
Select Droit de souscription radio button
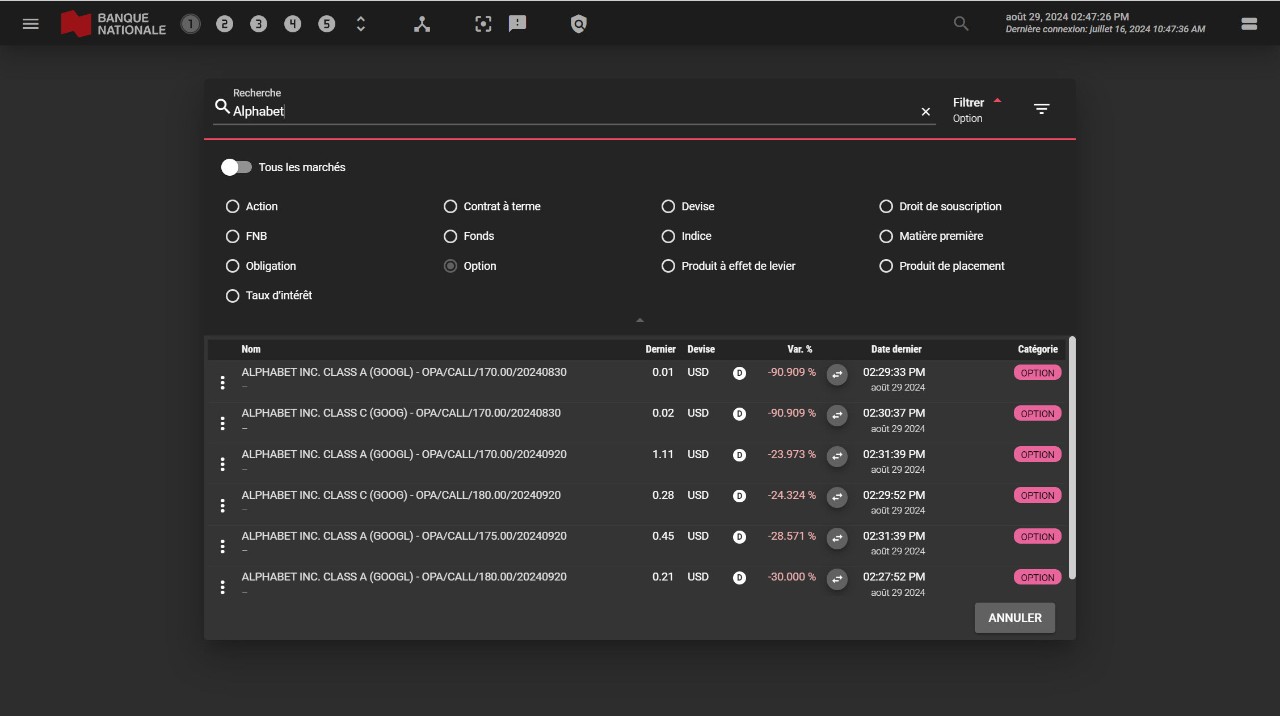886,206
